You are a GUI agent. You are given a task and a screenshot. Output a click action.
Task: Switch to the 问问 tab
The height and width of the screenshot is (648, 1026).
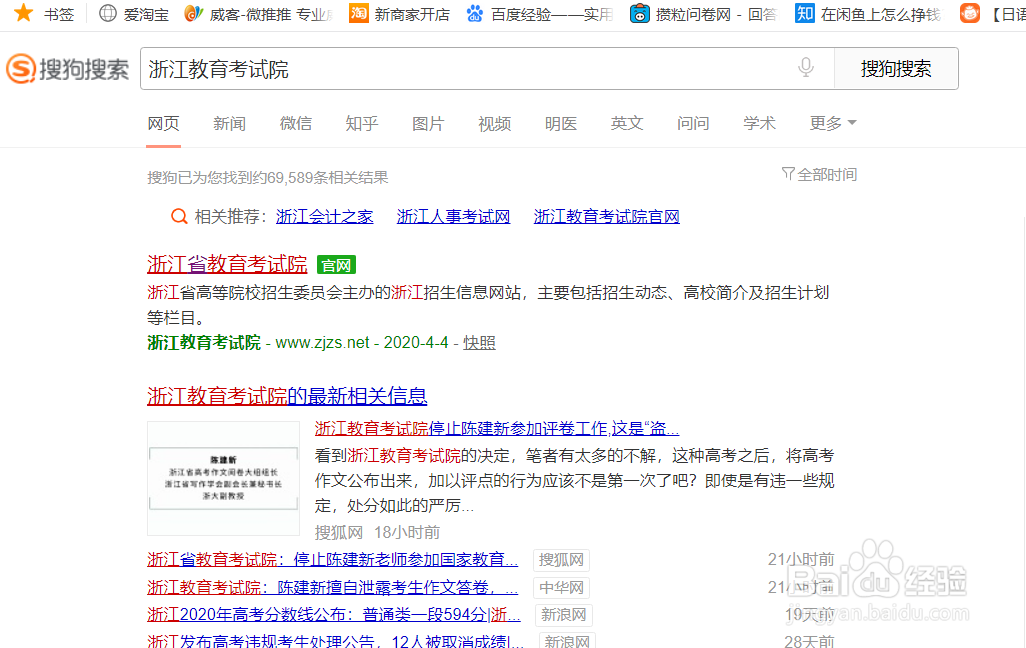pyautogui.click(x=693, y=124)
